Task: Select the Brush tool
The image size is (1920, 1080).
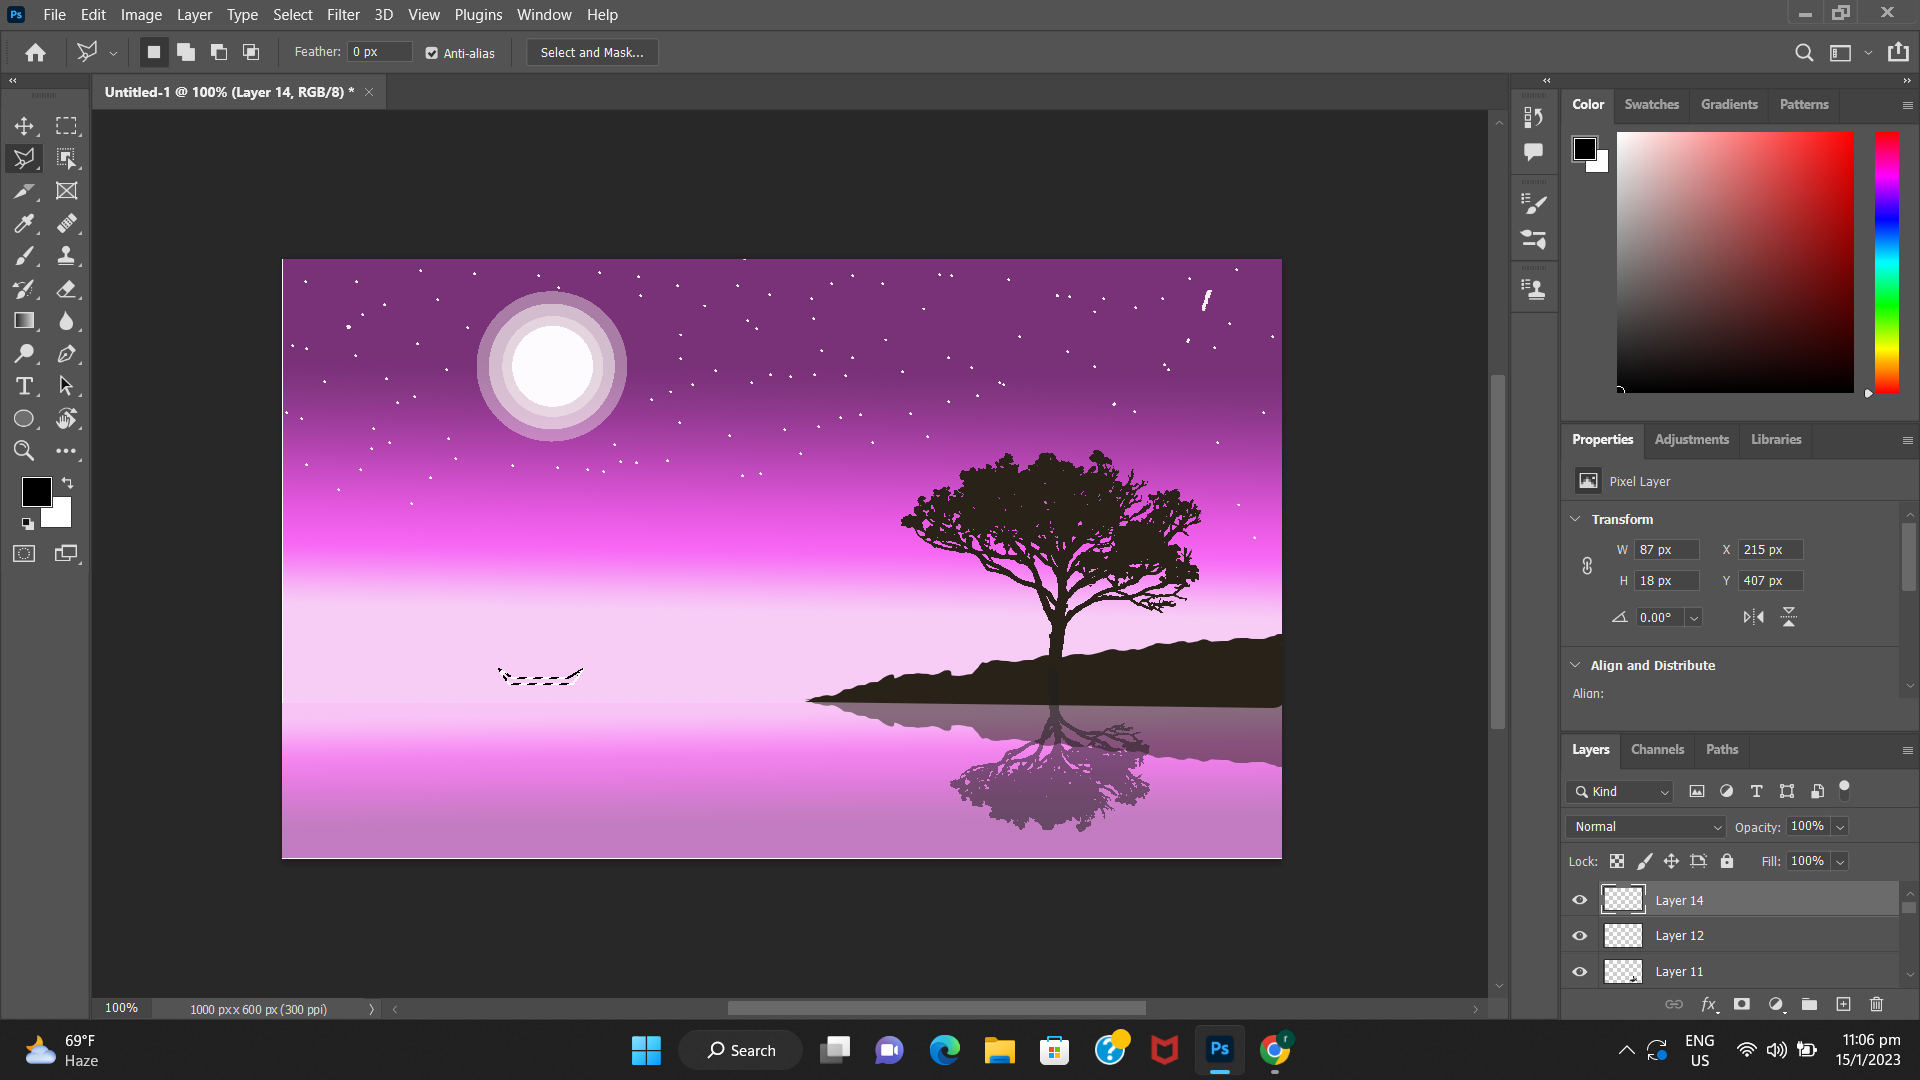Action: (x=24, y=256)
